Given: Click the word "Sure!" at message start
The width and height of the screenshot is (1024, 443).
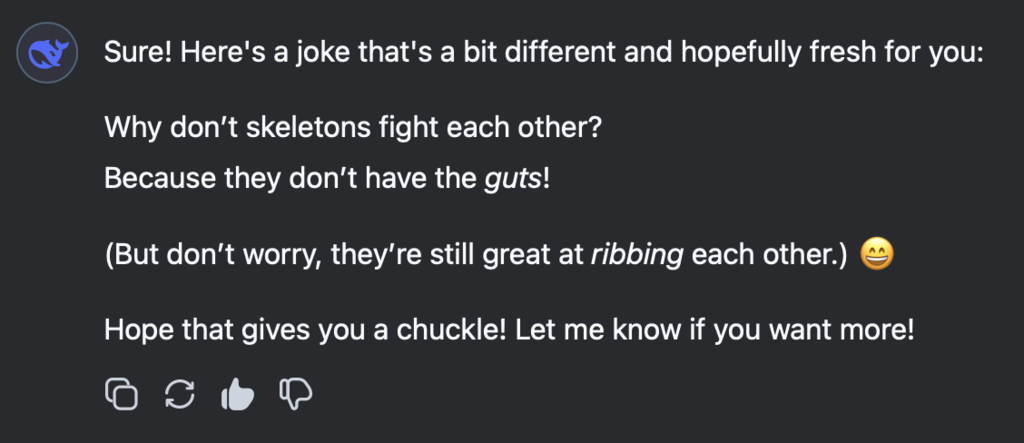Looking at the screenshot, I should [138, 52].
